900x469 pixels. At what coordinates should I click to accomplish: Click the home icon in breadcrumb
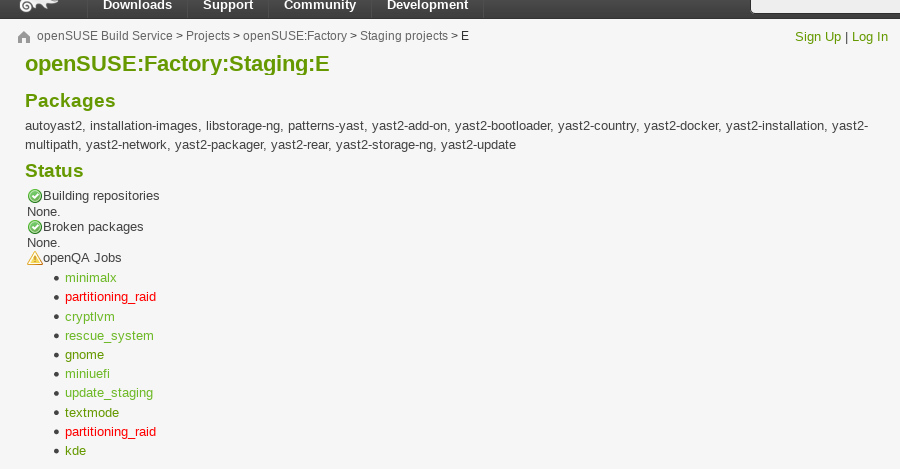(24, 37)
